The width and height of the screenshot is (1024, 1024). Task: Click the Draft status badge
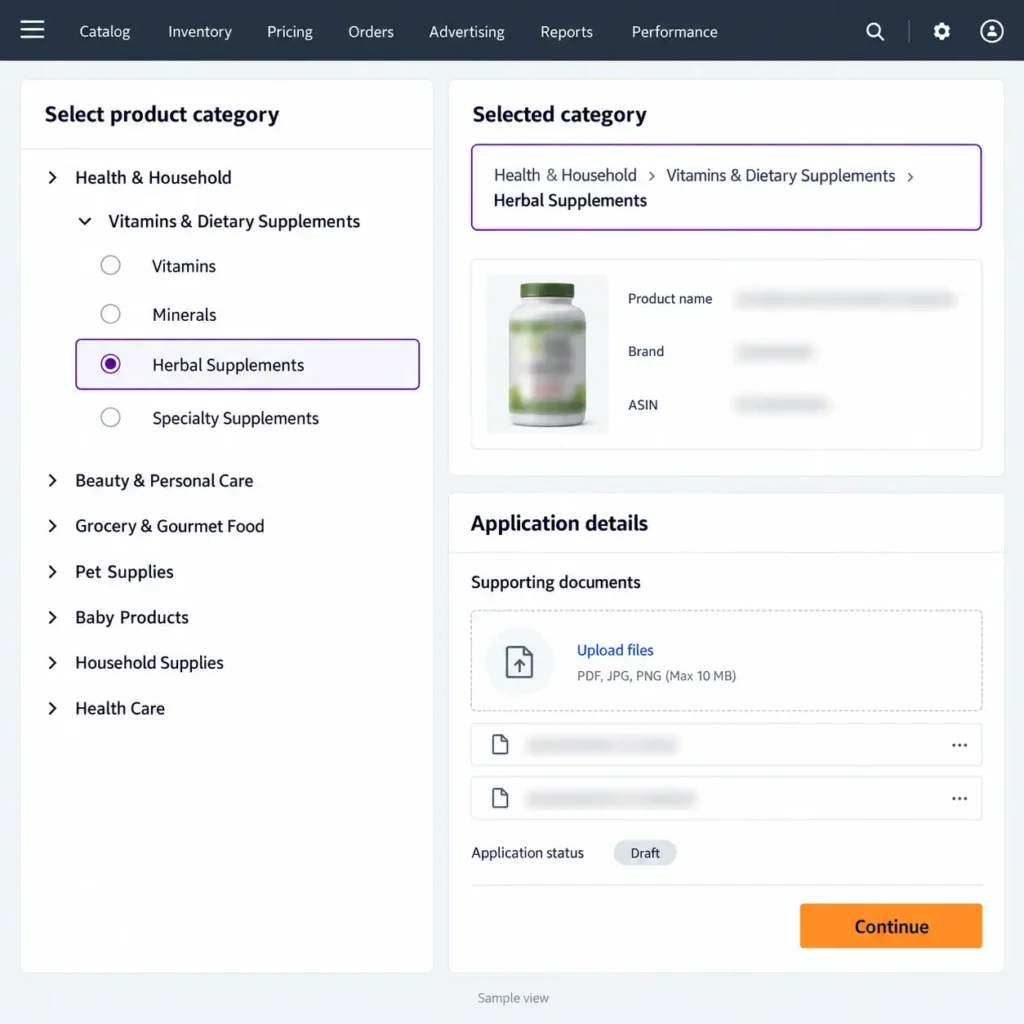[x=645, y=853]
